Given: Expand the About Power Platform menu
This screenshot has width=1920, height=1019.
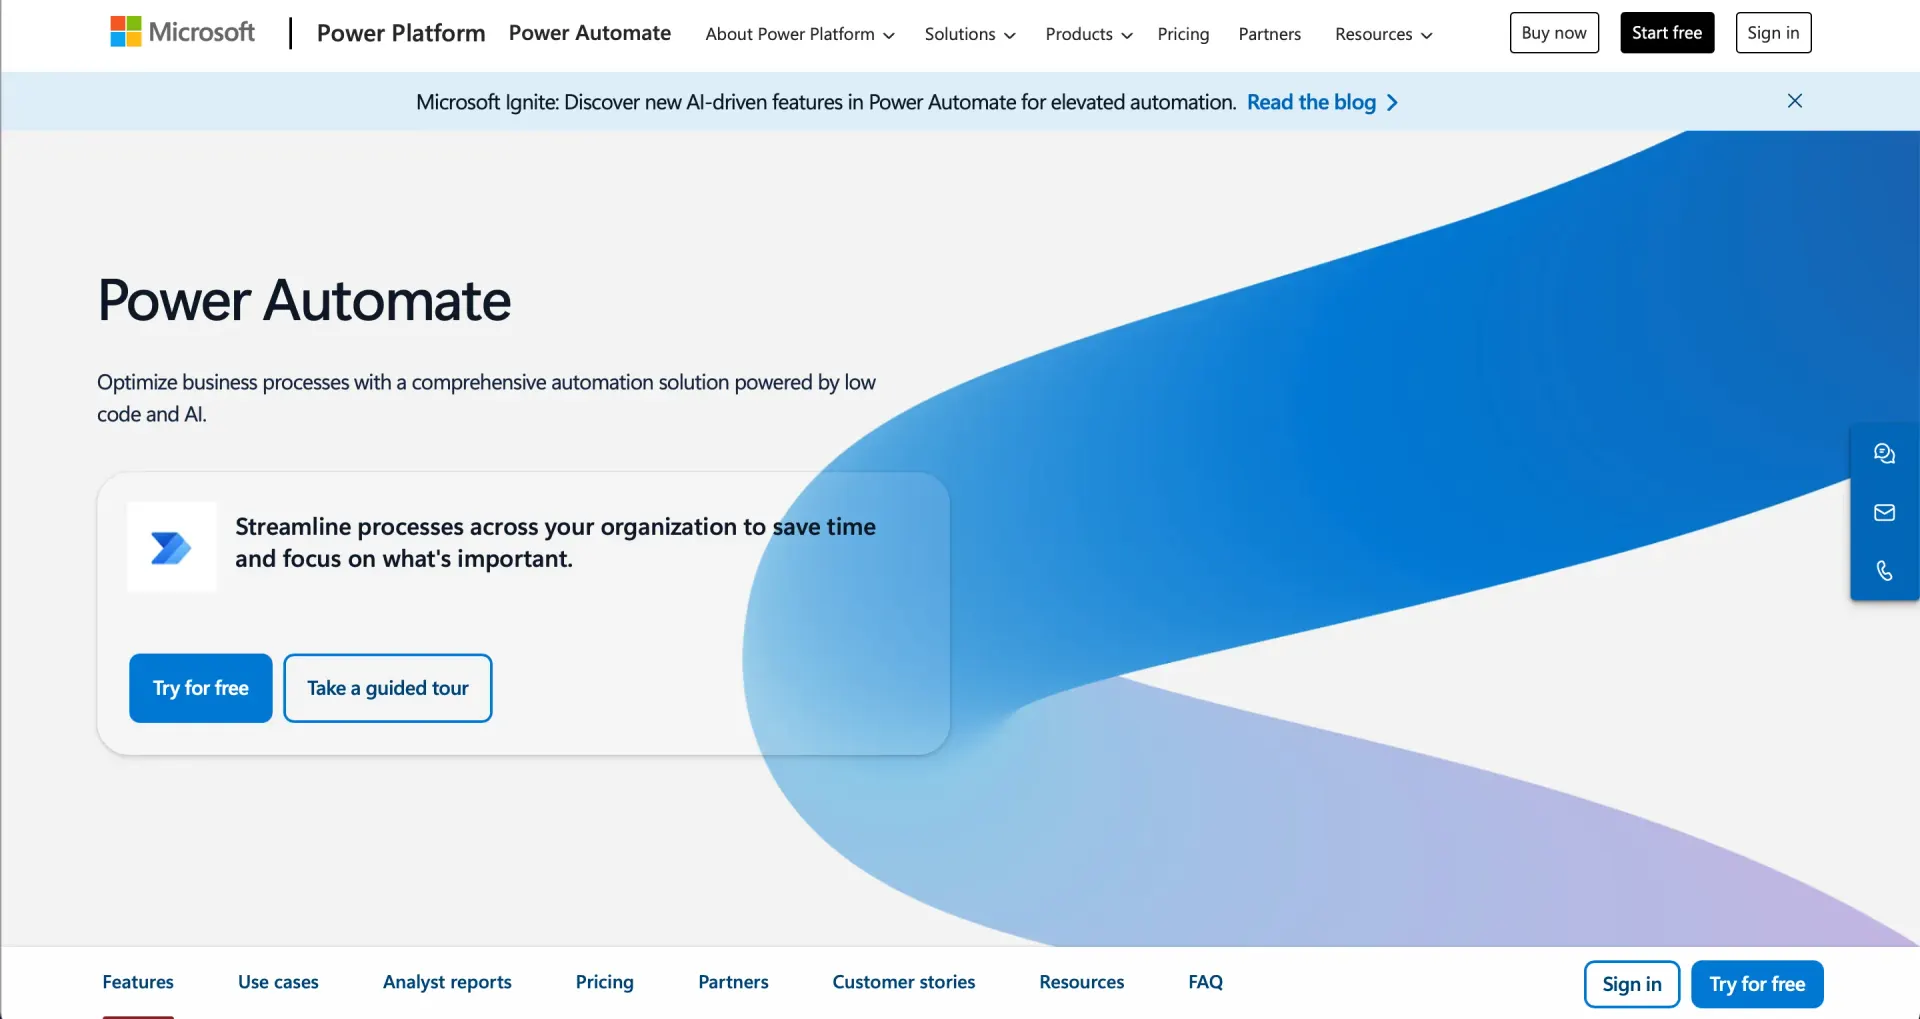Looking at the screenshot, I should [x=800, y=34].
